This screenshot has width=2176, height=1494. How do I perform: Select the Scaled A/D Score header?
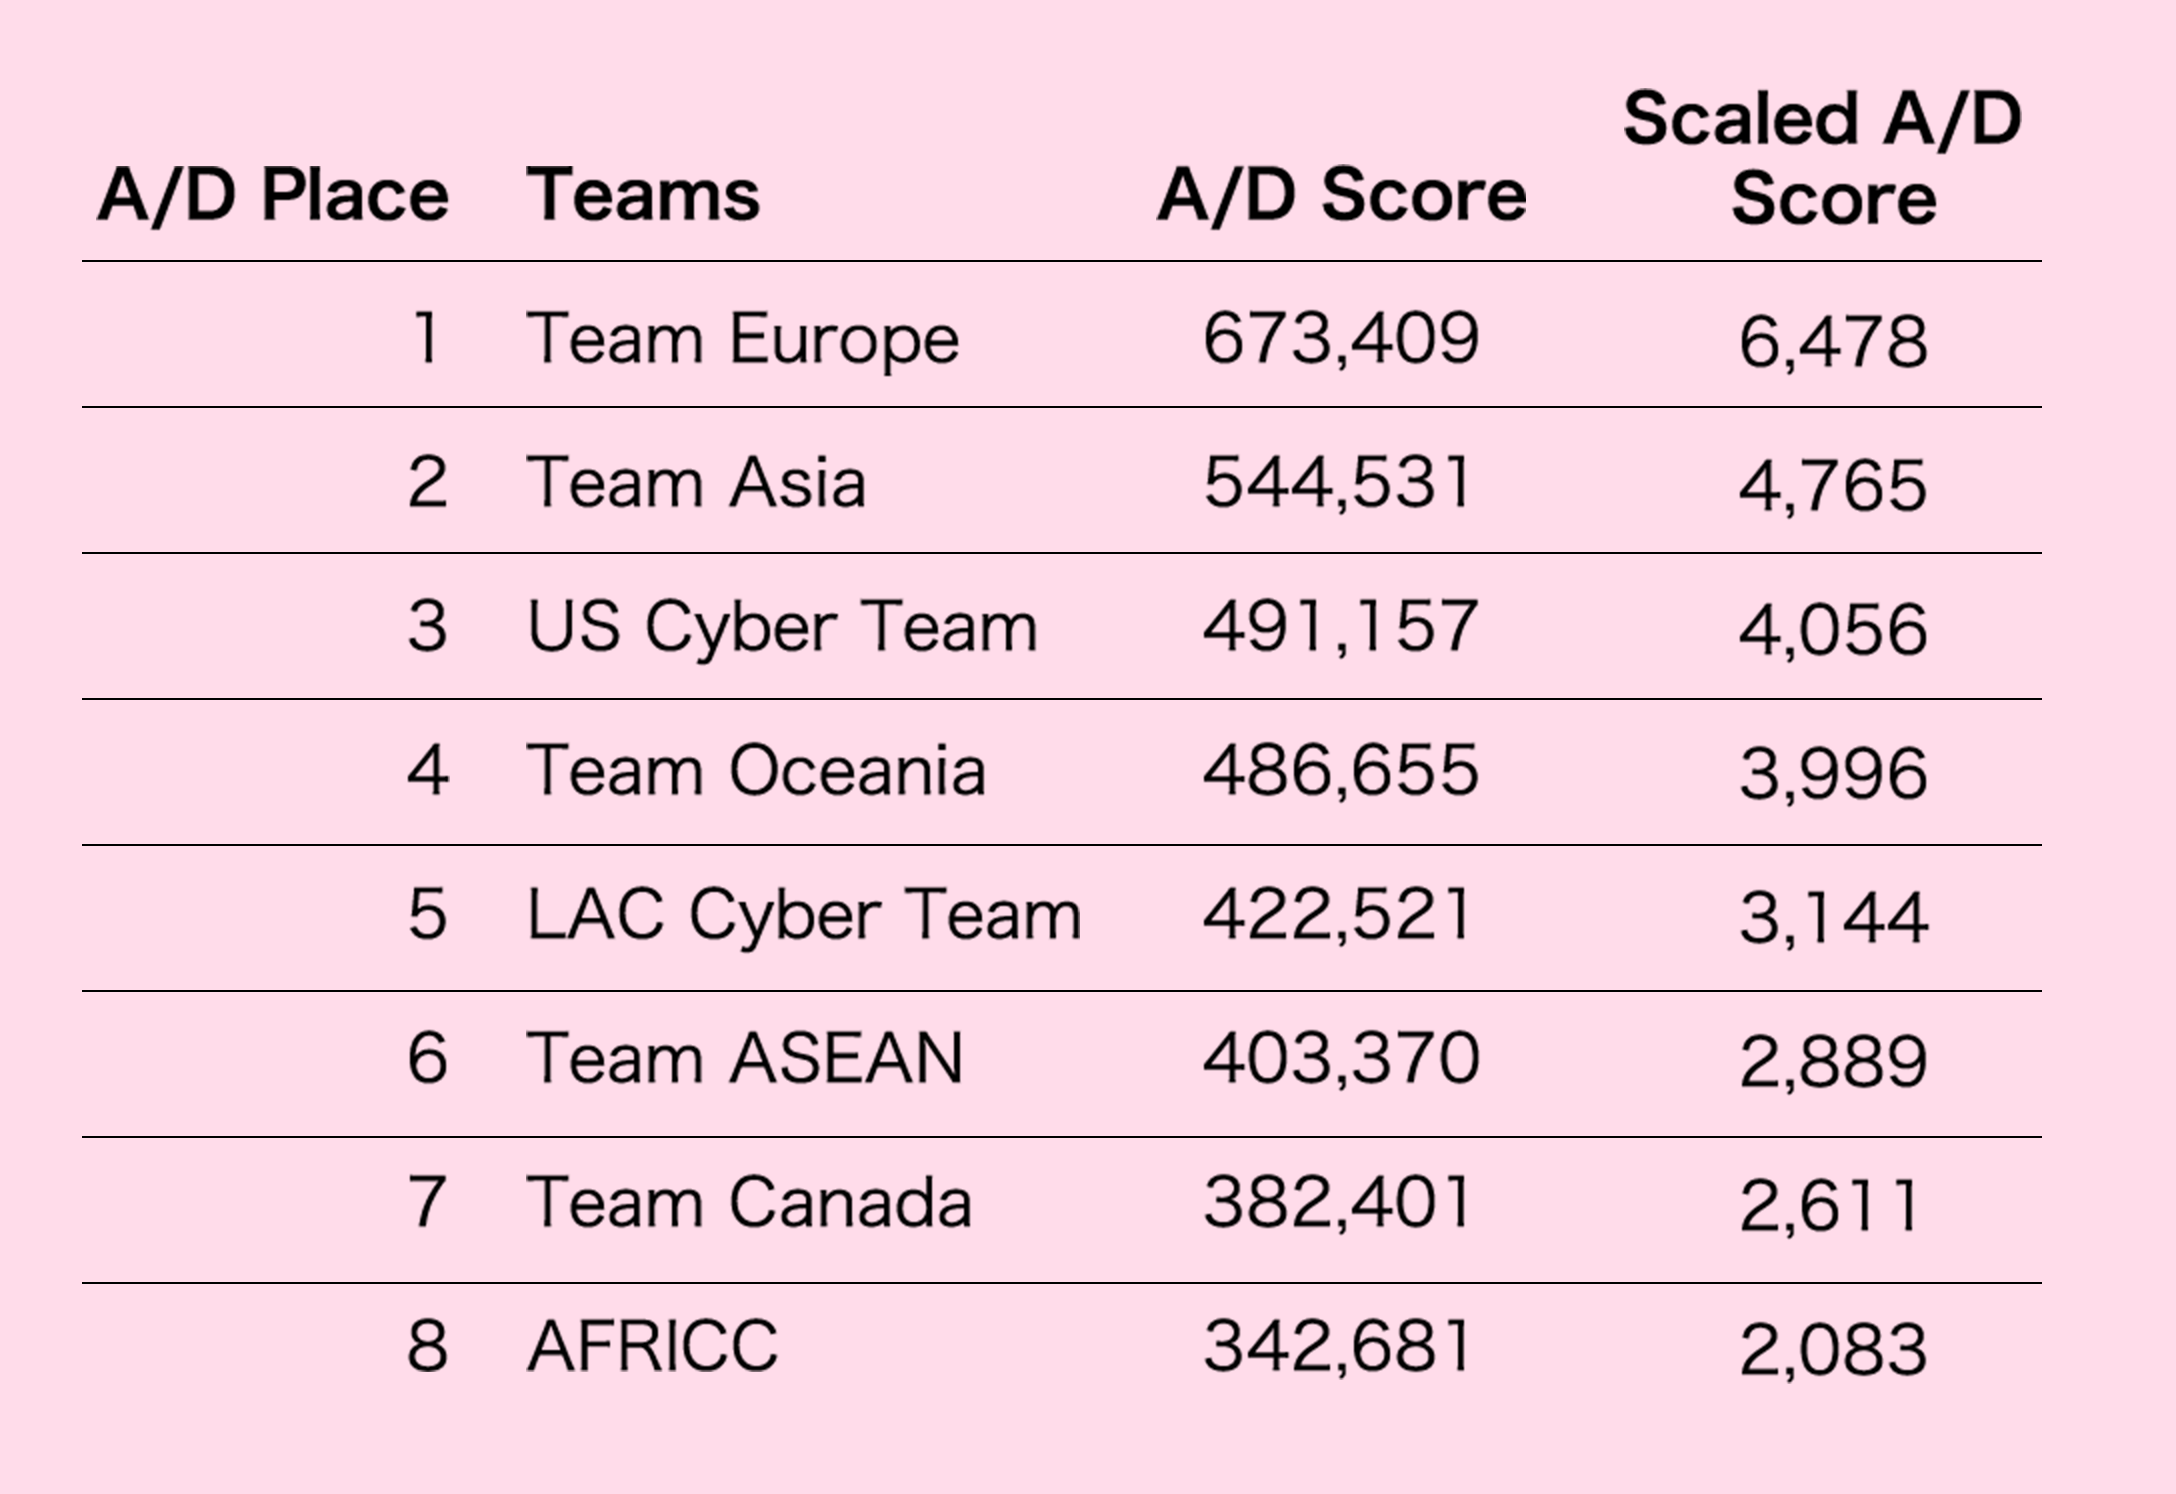[1822, 158]
